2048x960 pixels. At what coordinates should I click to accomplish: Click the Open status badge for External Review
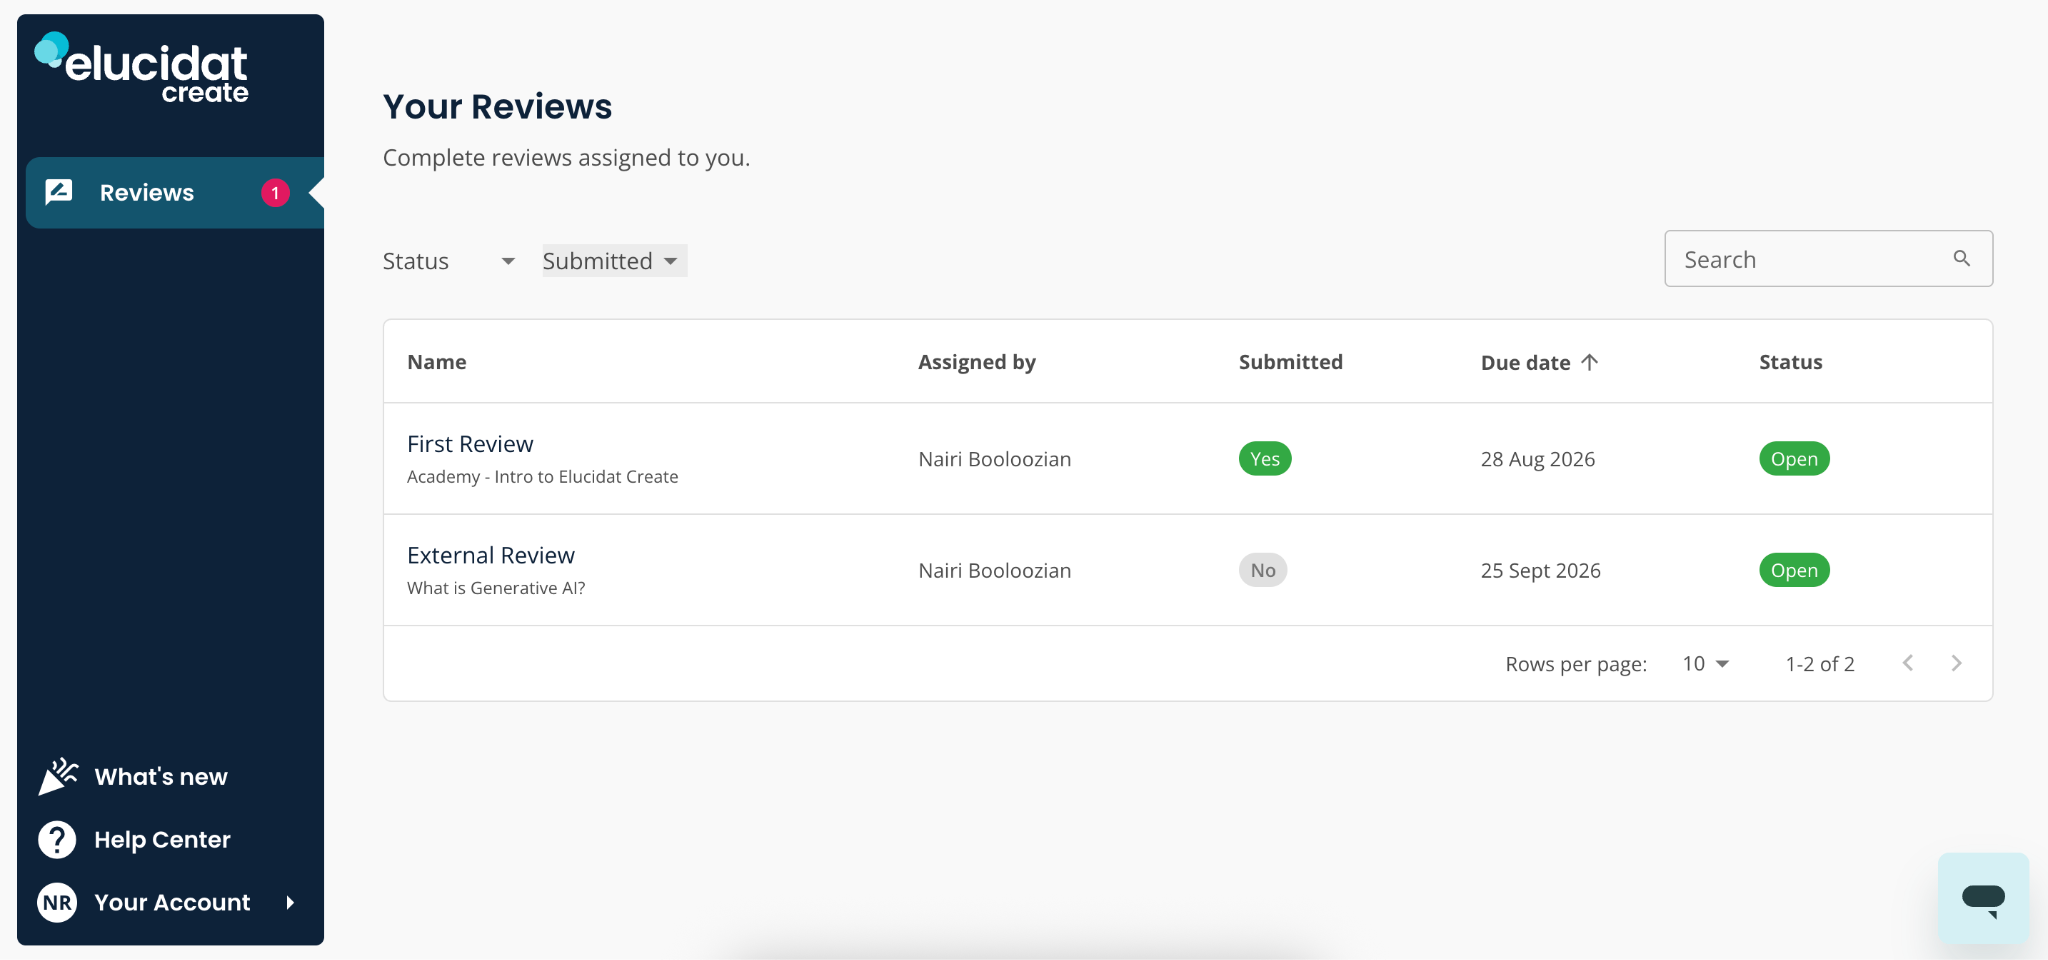tap(1794, 570)
